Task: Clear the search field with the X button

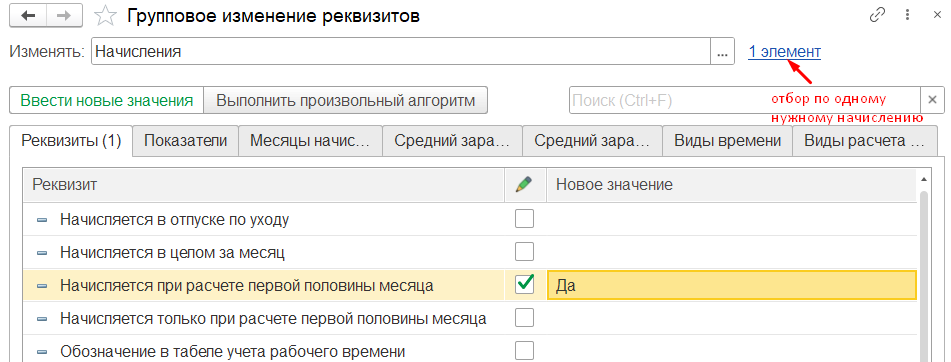Action: point(933,100)
